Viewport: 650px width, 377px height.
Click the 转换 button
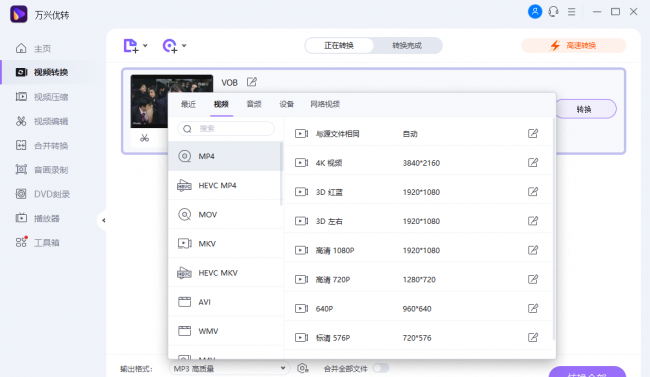click(x=585, y=109)
